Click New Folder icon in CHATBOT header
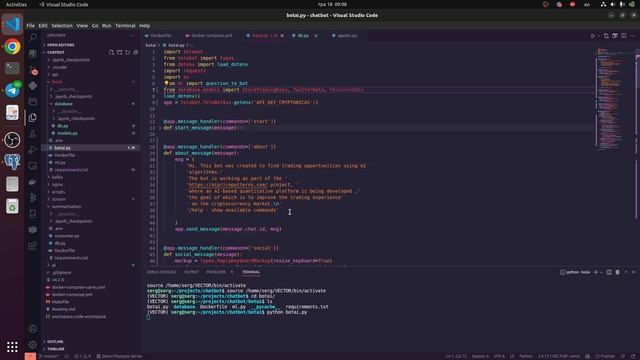The image size is (640, 360). pyautogui.click(x=120, y=52)
